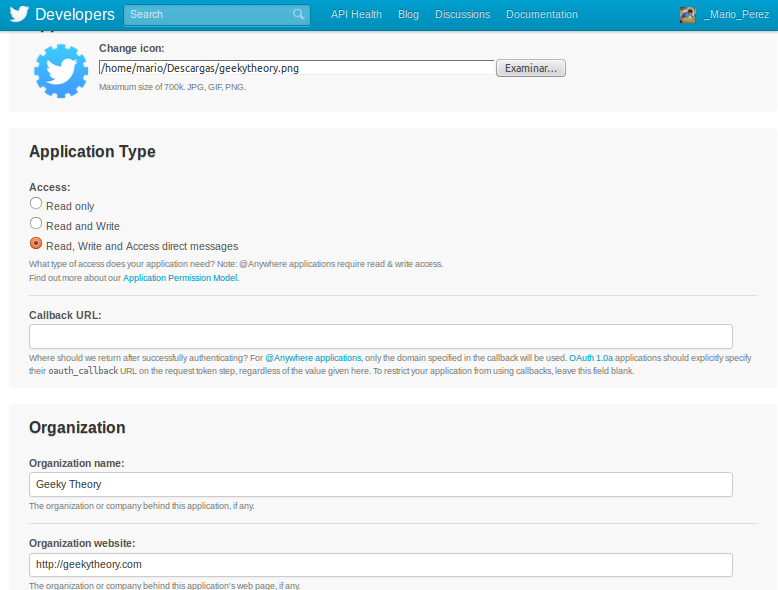
Task: Click the "Organization website:" label
Action: click(82, 543)
